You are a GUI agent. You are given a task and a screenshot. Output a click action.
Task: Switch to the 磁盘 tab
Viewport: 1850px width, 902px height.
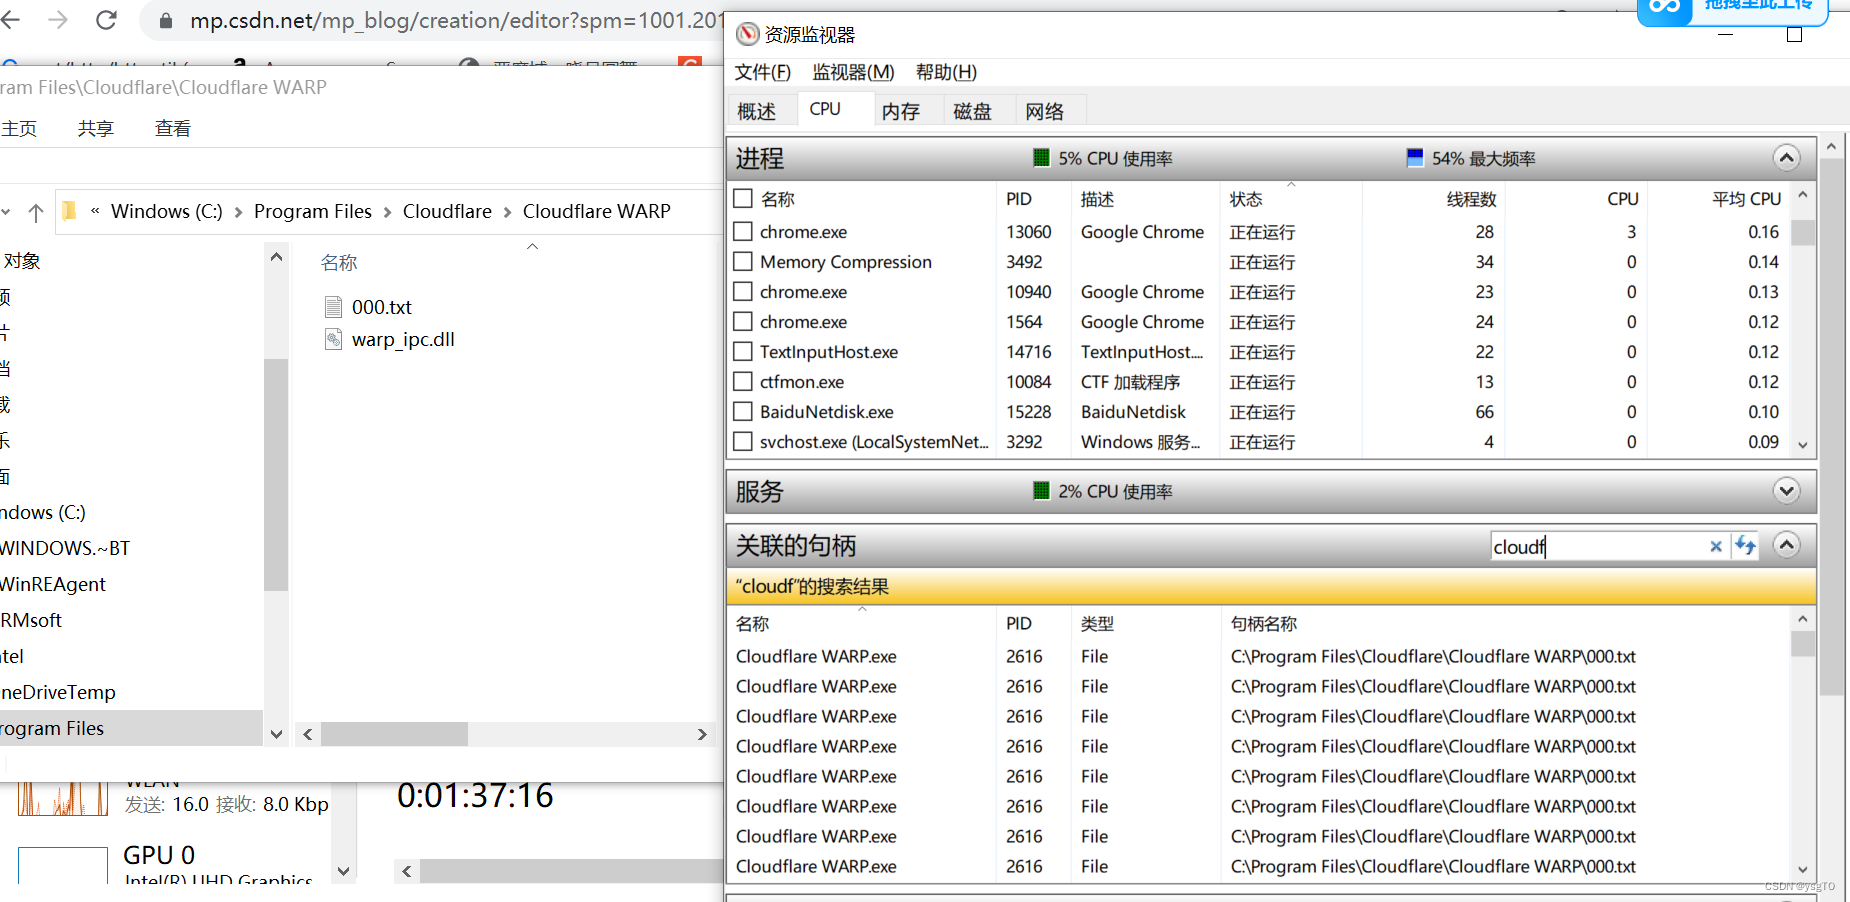click(x=972, y=111)
